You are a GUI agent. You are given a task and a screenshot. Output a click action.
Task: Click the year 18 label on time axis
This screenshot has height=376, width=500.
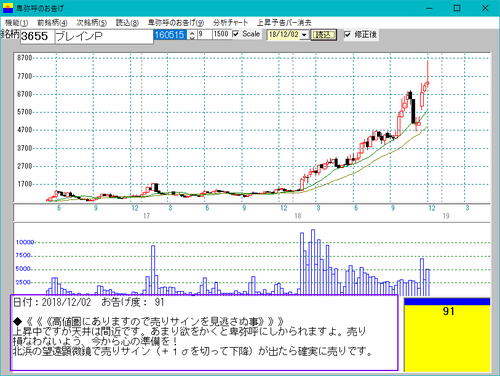tap(298, 216)
